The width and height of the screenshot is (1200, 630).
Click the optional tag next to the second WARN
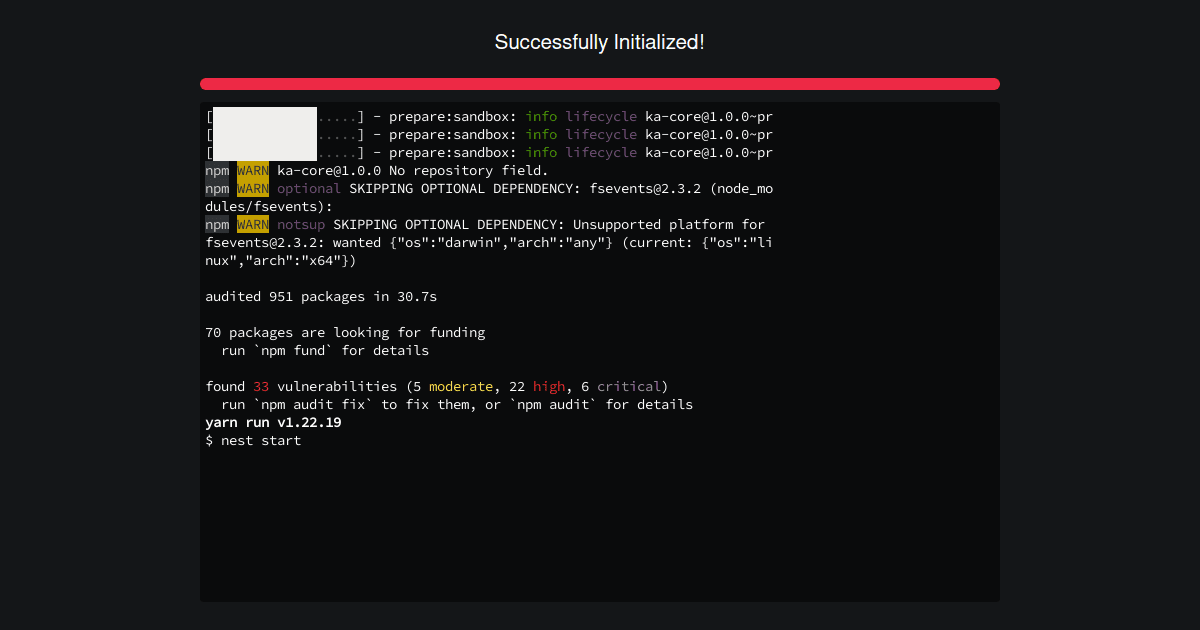[308, 188]
